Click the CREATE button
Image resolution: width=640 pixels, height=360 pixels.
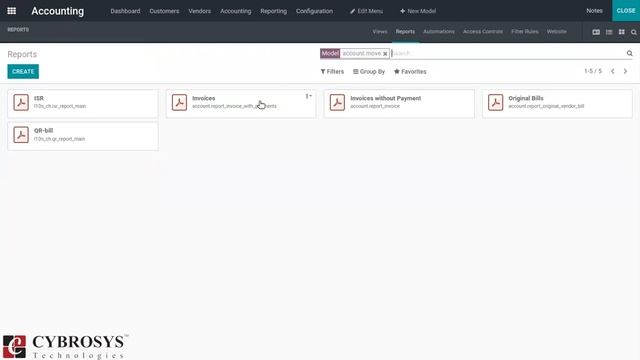tap(23, 71)
